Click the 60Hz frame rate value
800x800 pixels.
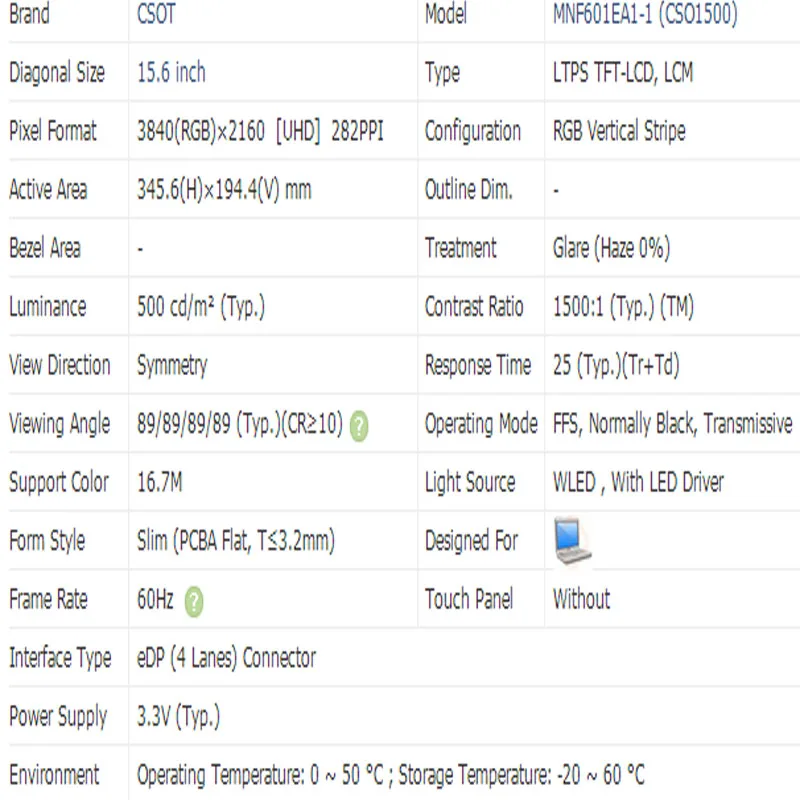(155, 599)
